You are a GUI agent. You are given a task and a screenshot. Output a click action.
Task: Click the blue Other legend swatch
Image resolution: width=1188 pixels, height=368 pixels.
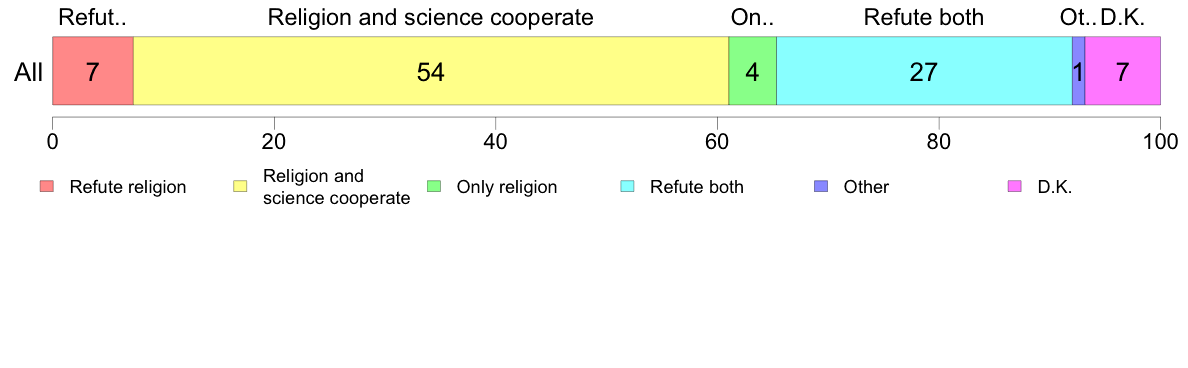click(x=823, y=187)
